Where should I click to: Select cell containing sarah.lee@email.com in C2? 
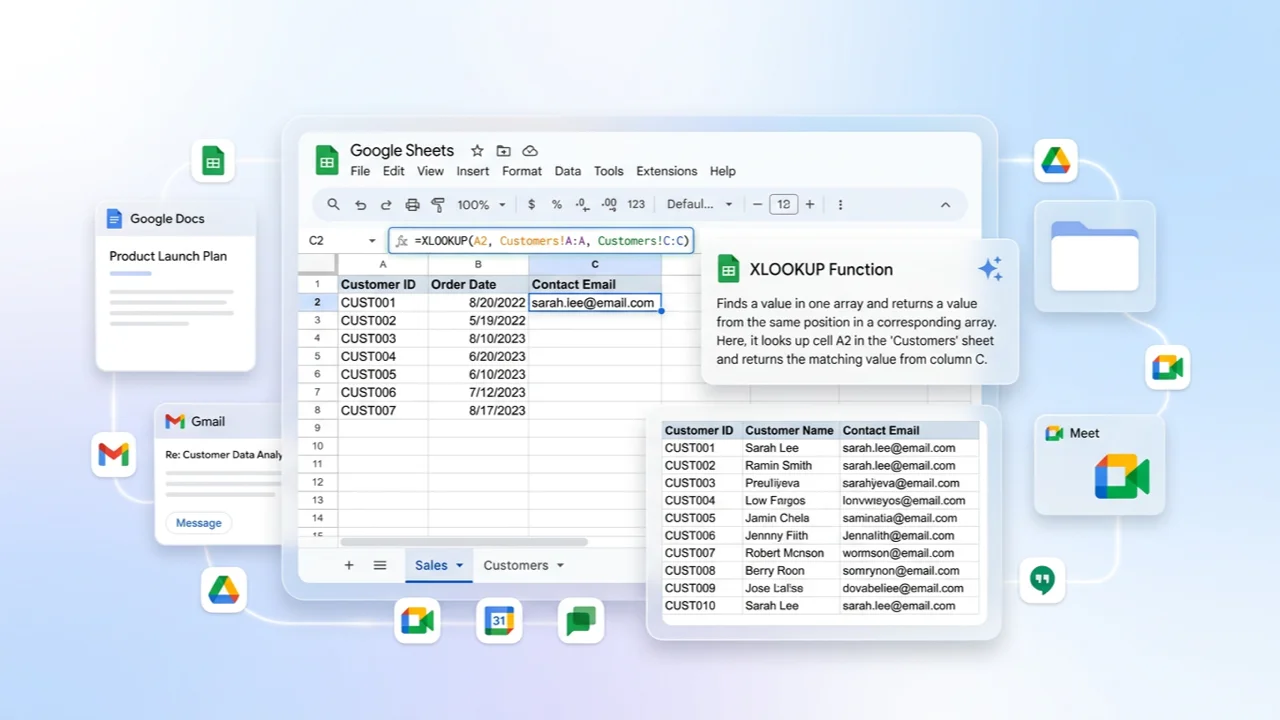595,302
